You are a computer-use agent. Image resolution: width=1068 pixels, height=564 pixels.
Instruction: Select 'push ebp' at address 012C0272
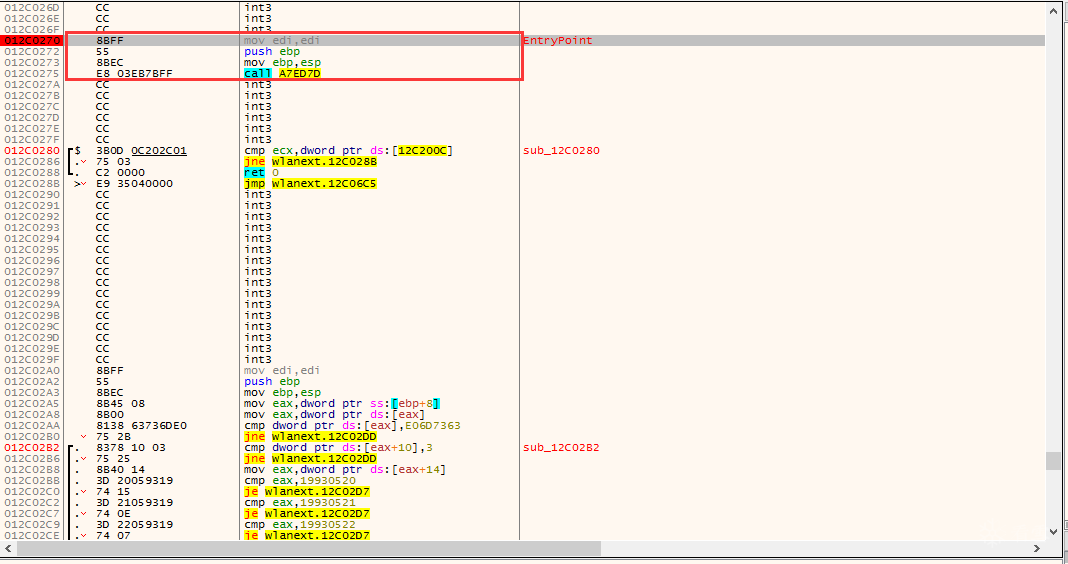pyautogui.click(x=272, y=52)
